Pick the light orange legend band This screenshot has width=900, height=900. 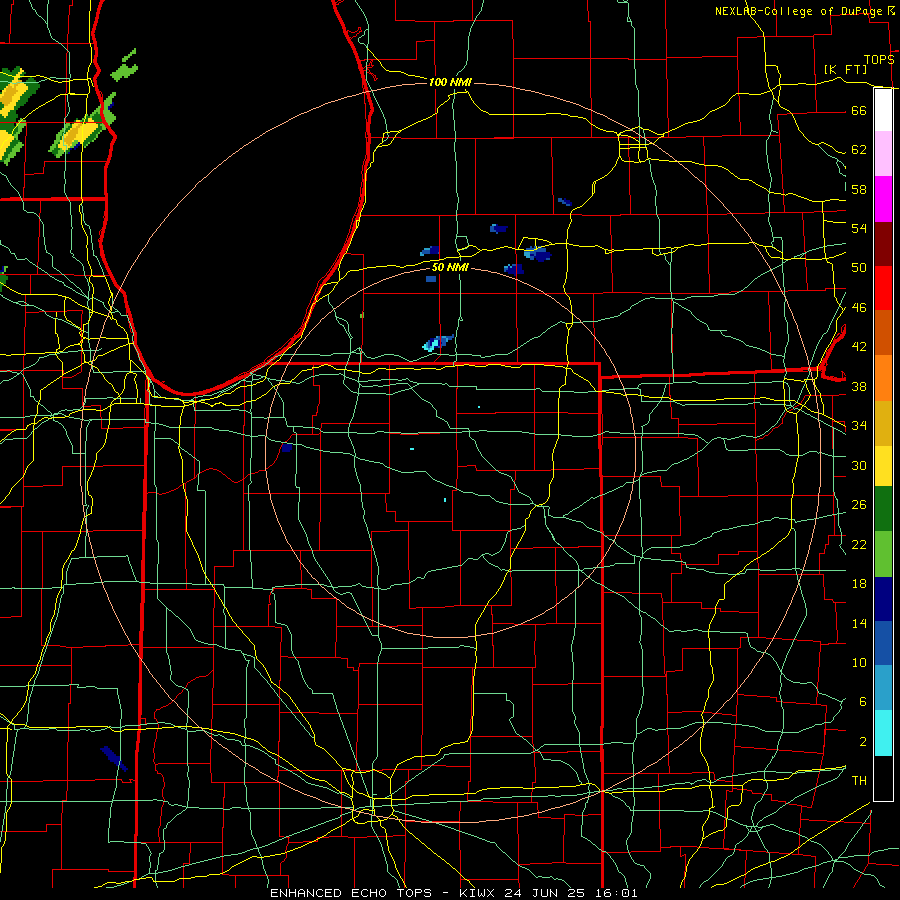(883, 377)
